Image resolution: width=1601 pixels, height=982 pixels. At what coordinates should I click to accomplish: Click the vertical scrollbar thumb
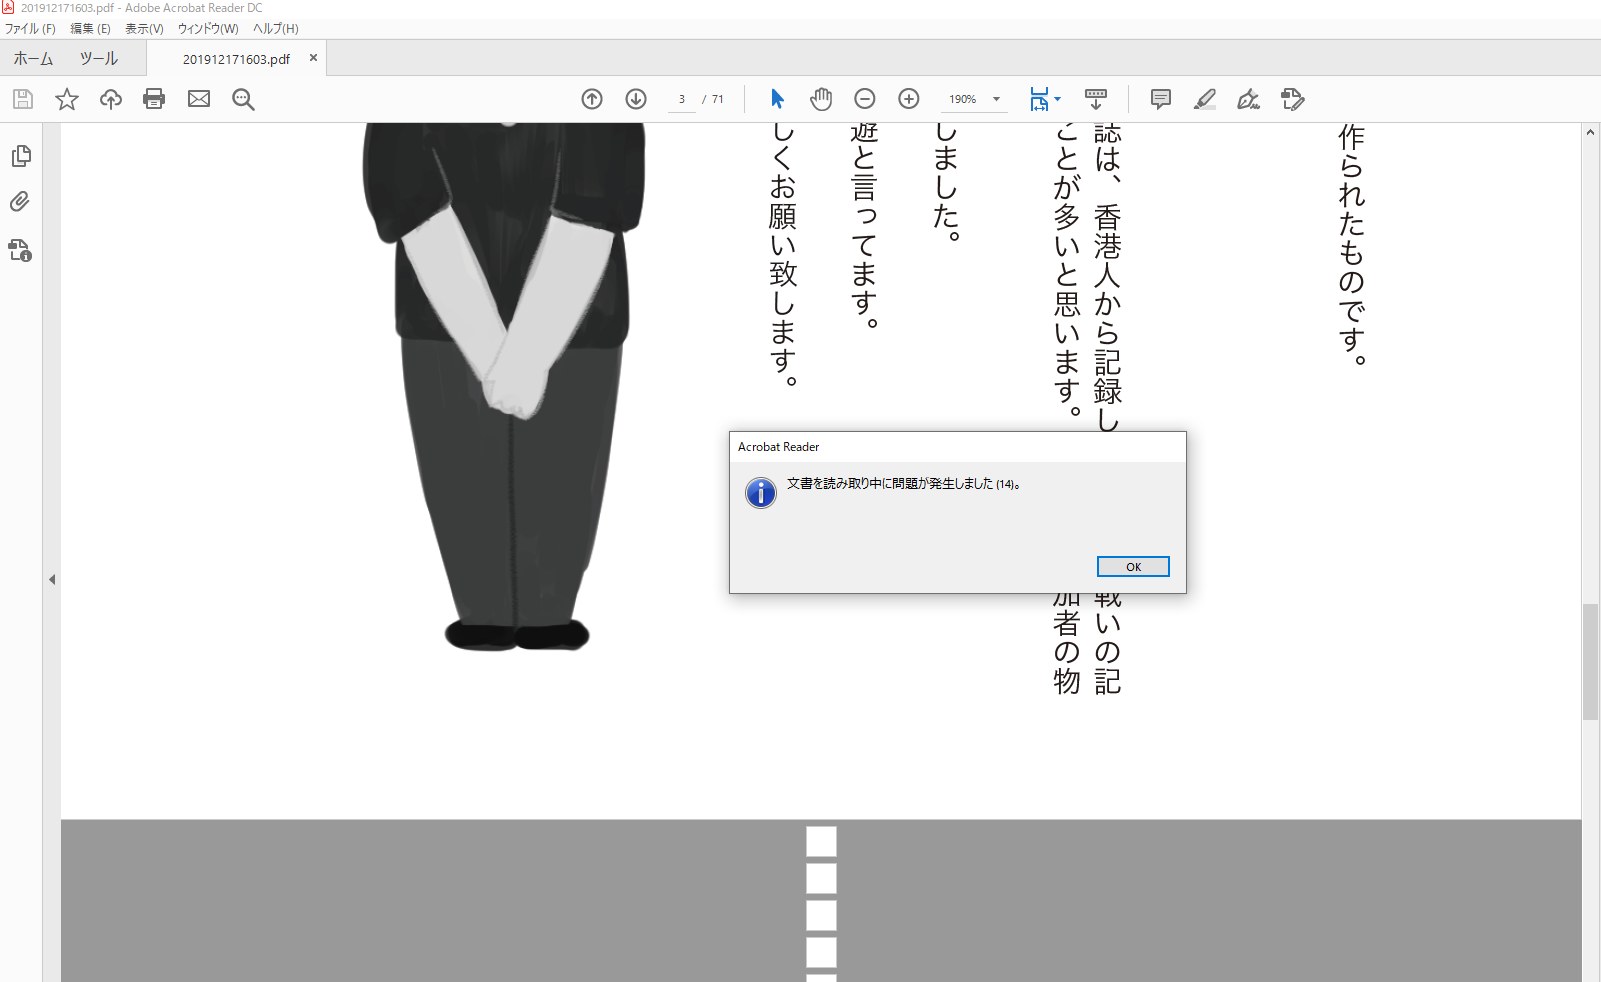point(1590,662)
